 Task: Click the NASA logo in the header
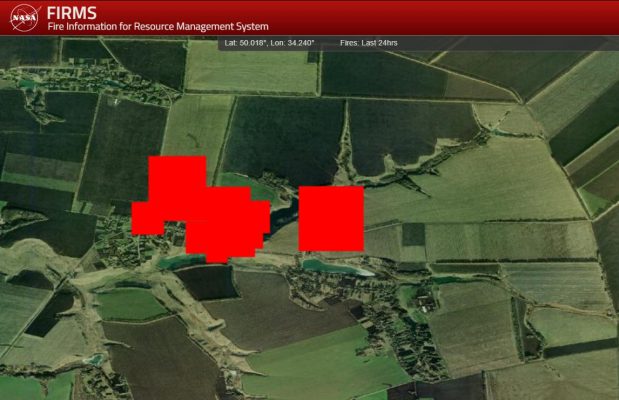coord(24,17)
